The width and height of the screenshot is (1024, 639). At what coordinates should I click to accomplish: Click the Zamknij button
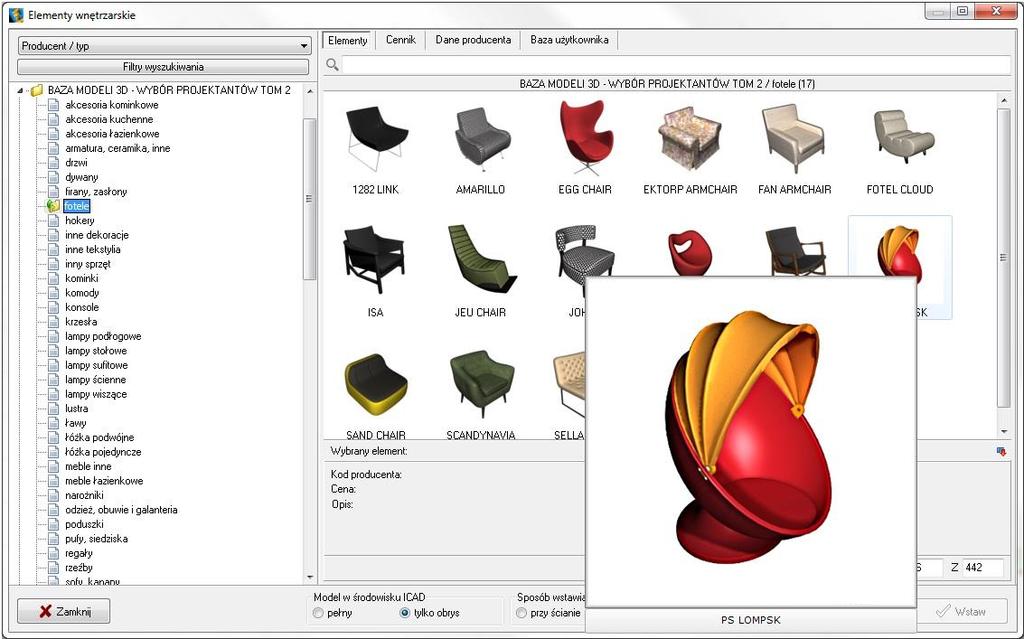63,612
